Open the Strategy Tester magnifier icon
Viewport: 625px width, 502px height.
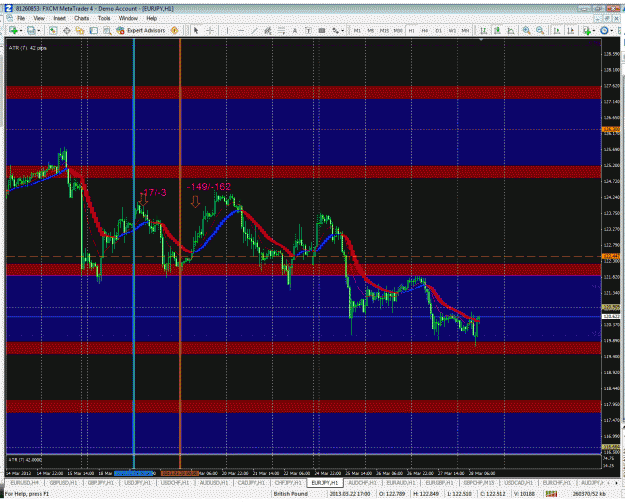pyautogui.click(x=107, y=30)
